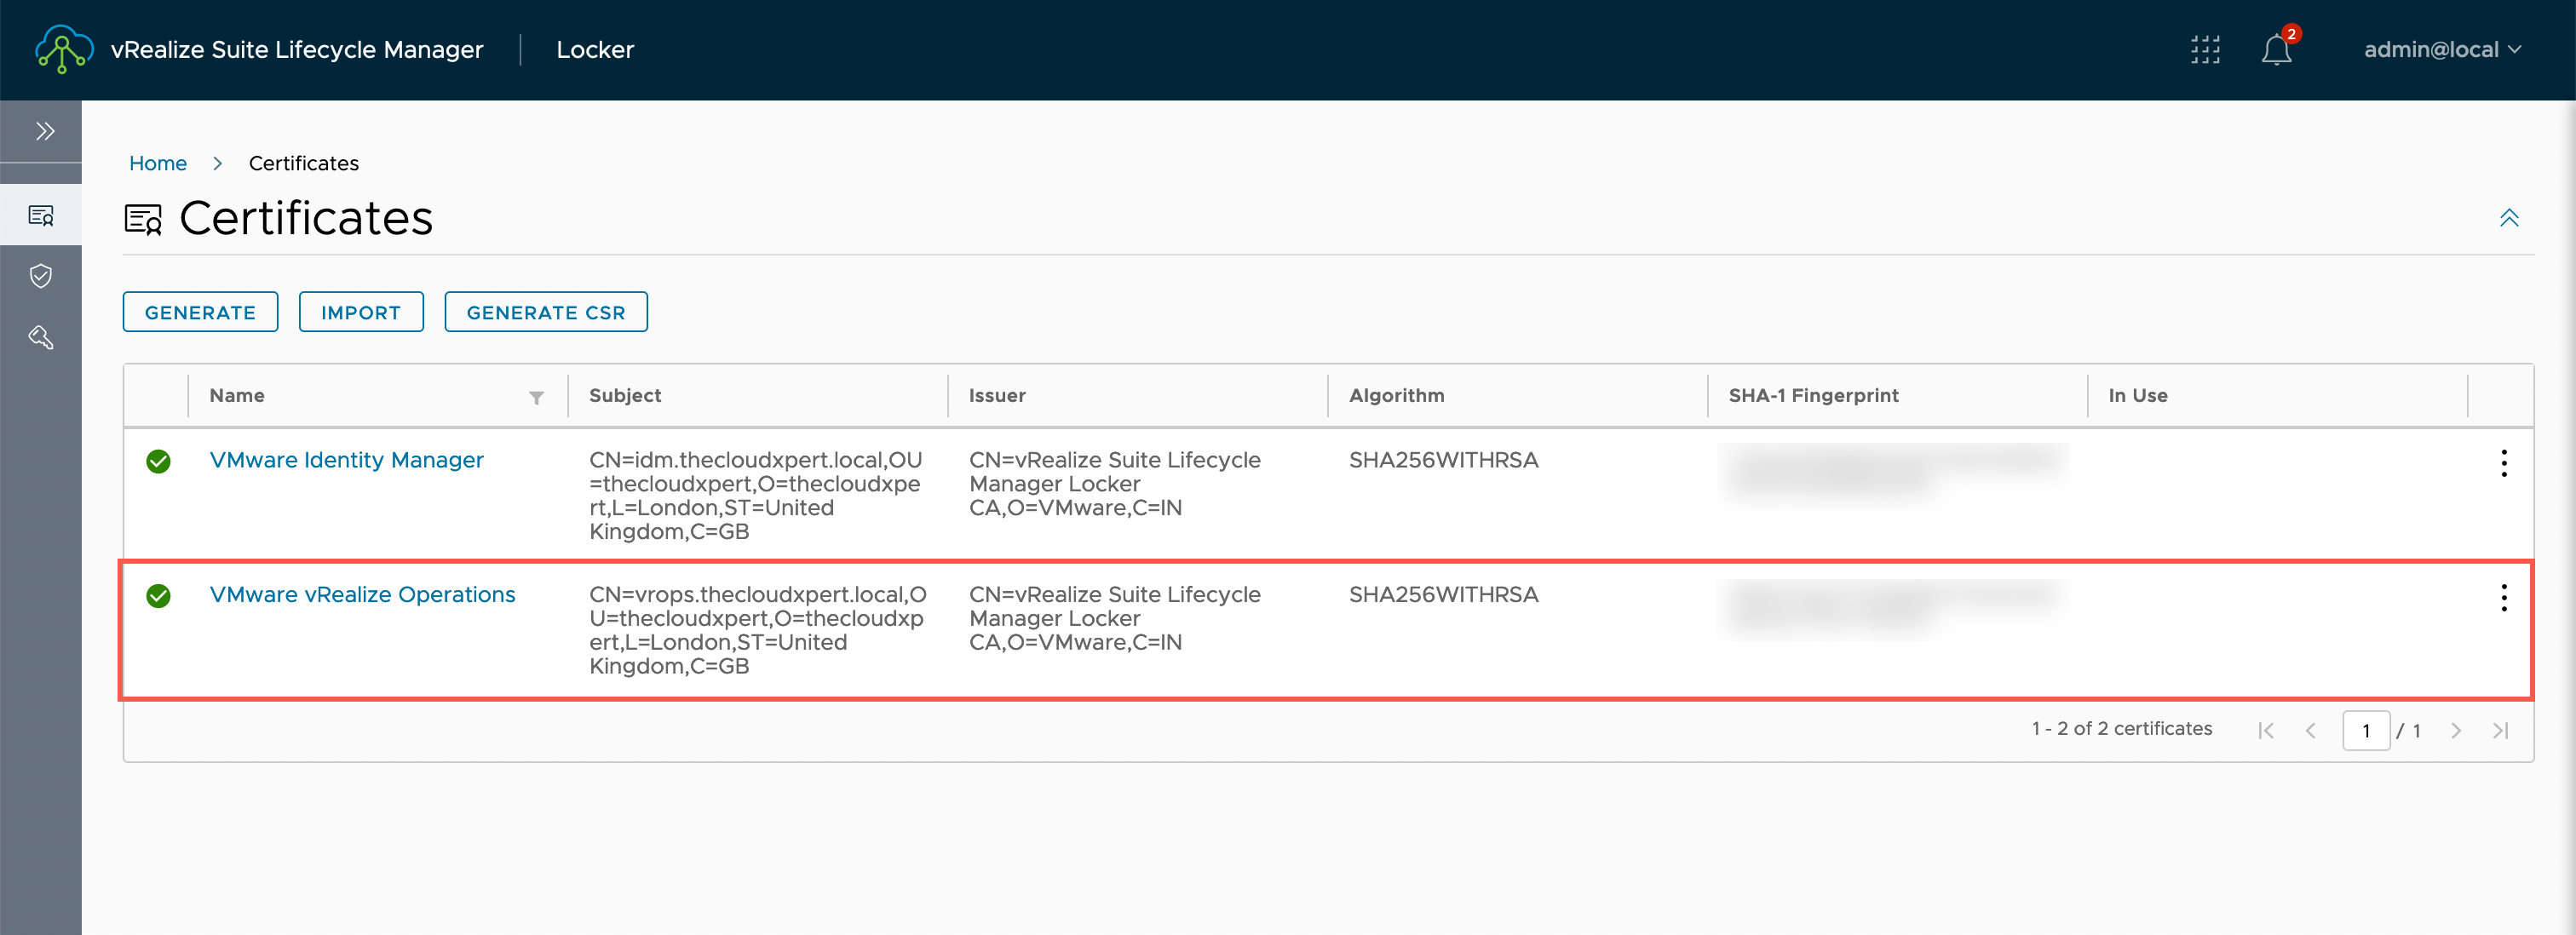This screenshot has width=2576, height=935.
Task: Open notifications bell icon
Action: point(2275,49)
